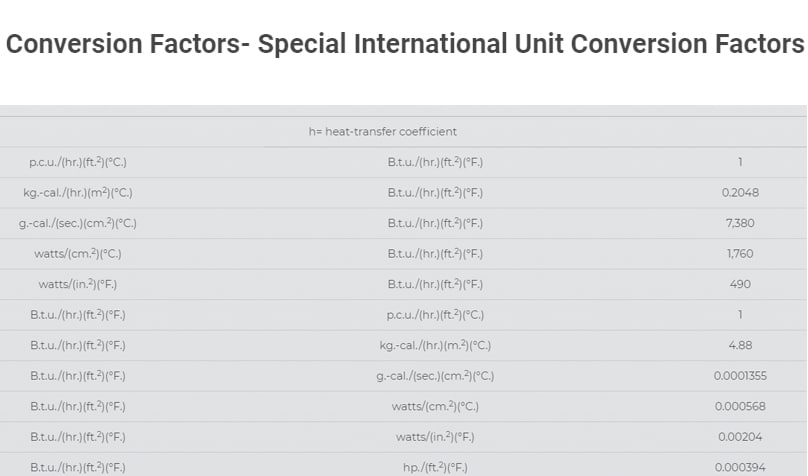Click the Conversion Factors page title heading
The image size is (808, 476).
pyautogui.click(x=404, y=45)
